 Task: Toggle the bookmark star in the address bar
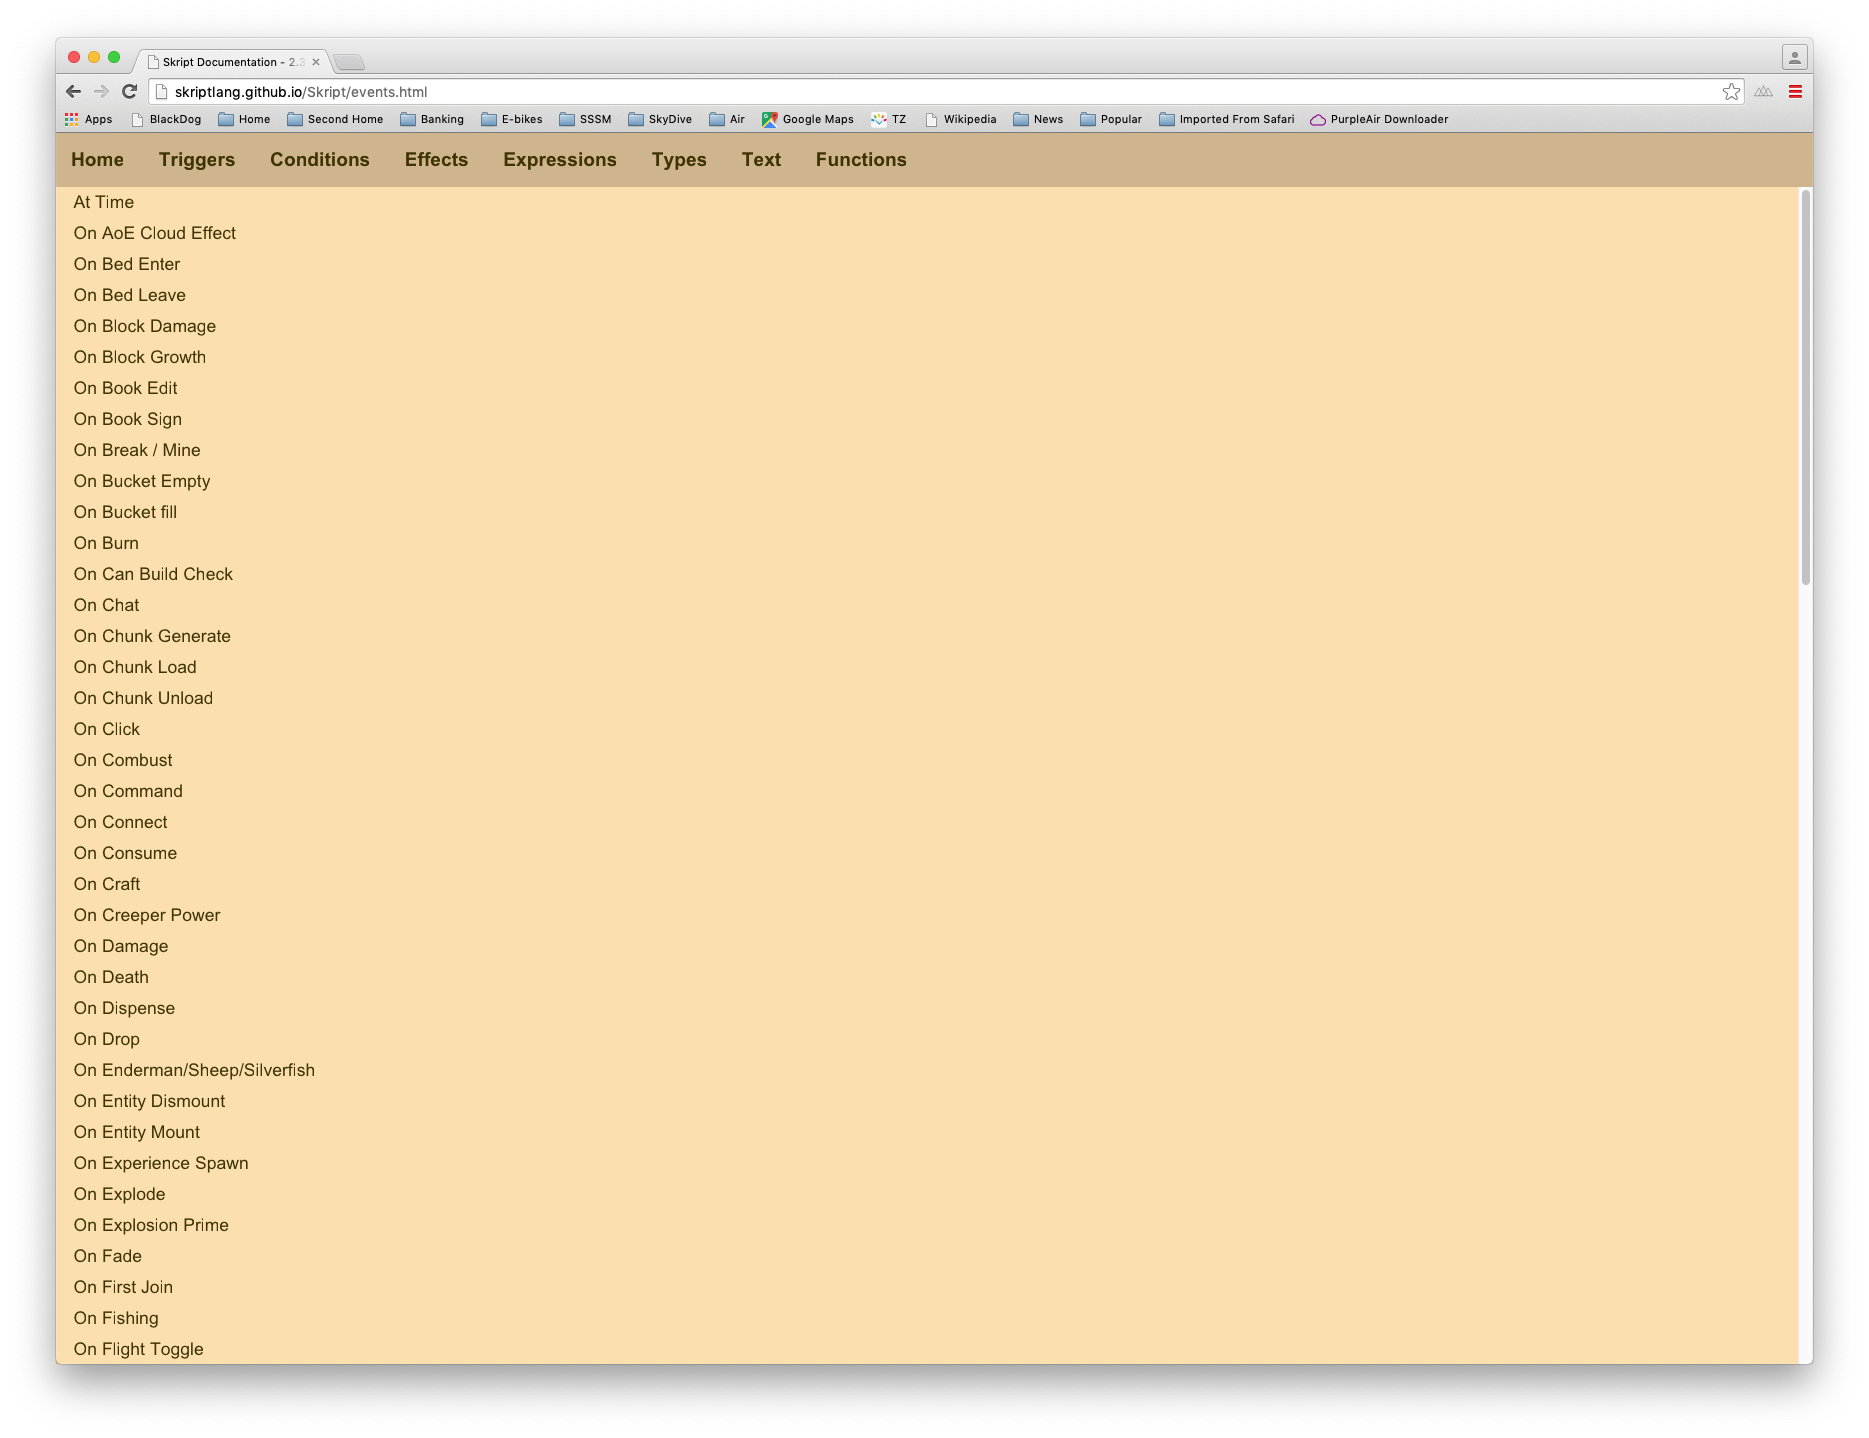tap(1730, 91)
